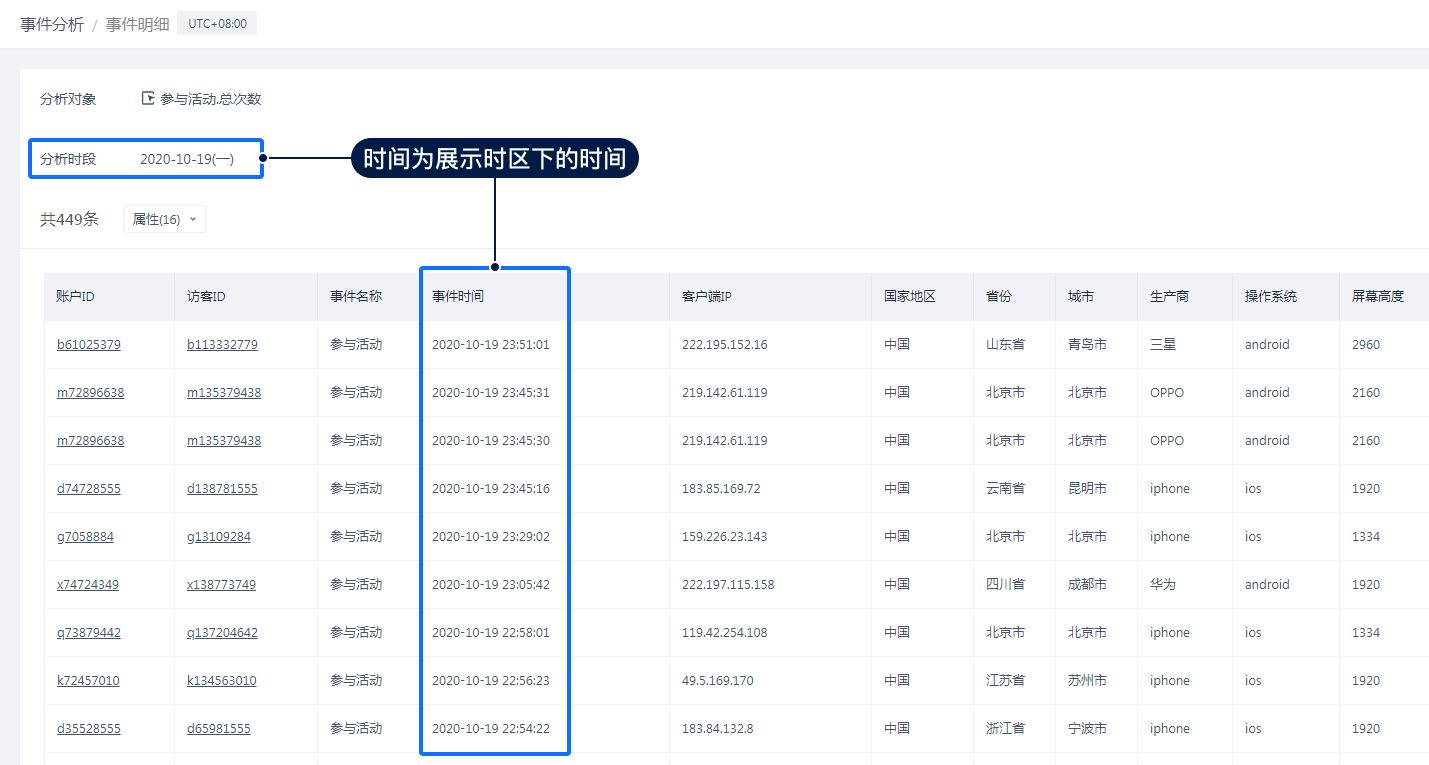
Task: Click the 账户ID column header
Action: click(x=76, y=297)
